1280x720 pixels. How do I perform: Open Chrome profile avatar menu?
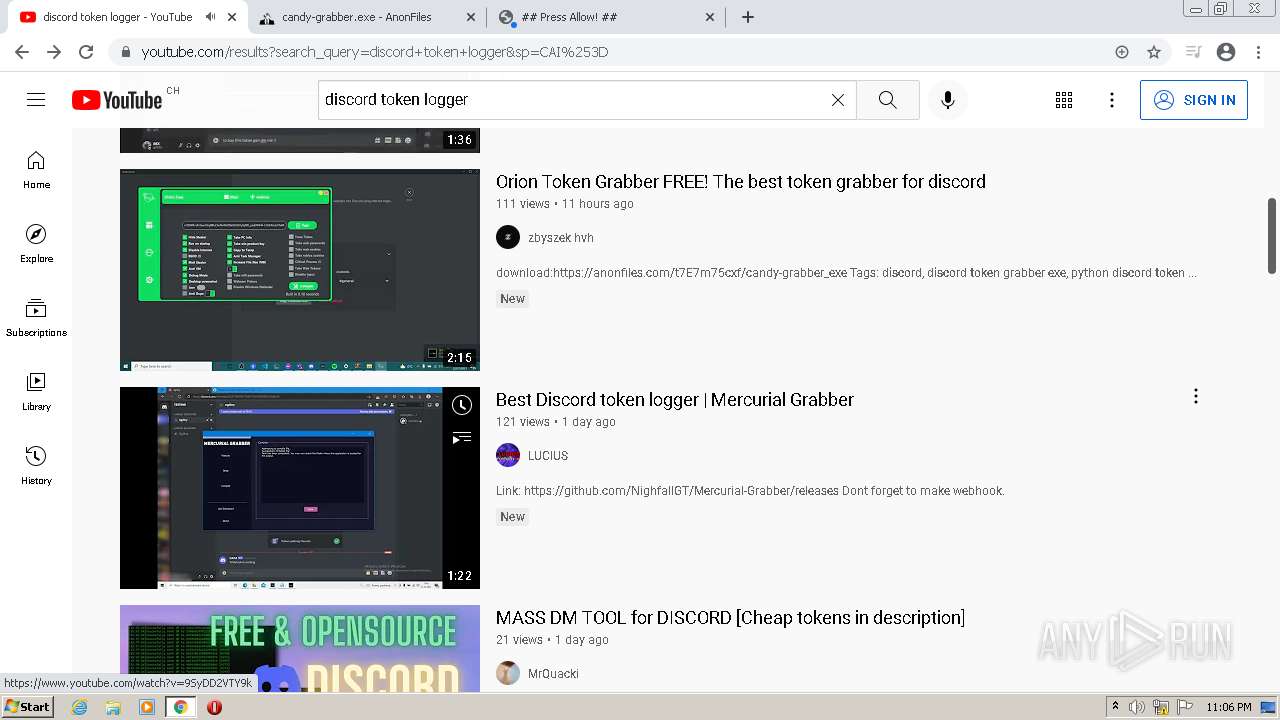click(1226, 52)
